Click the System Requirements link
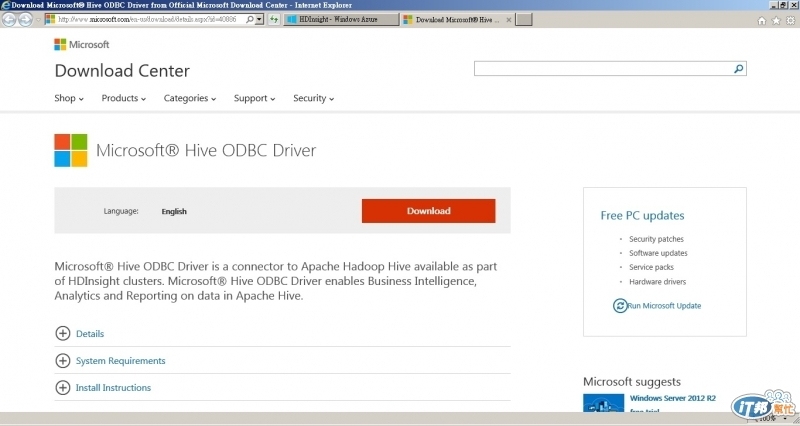The image size is (800, 426). [x=120, y=361]
